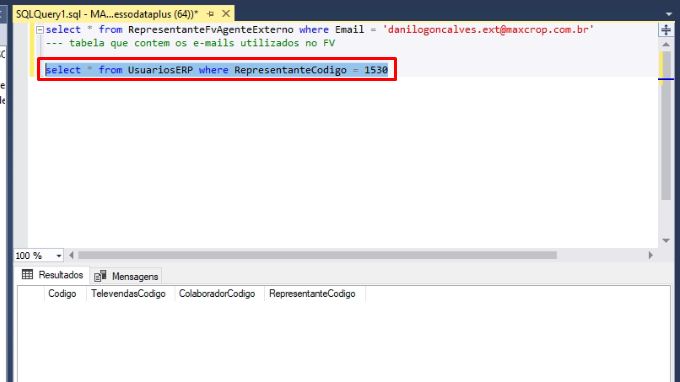
Task: Click the Mensagens tab icon
Action: tap(100, 276)
